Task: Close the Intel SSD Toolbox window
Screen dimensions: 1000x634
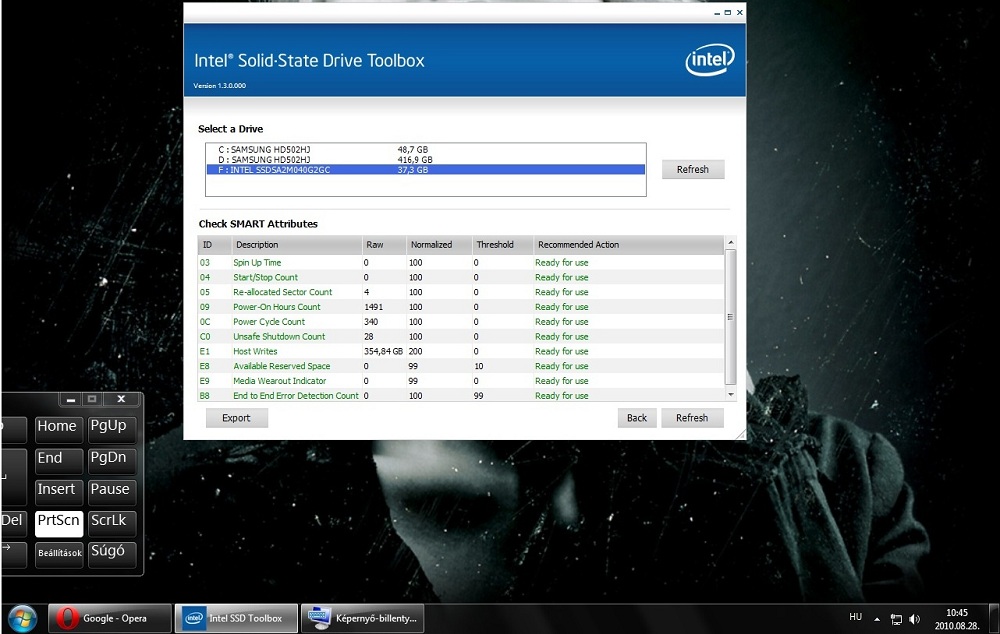Action: click(x=740, y=12)
